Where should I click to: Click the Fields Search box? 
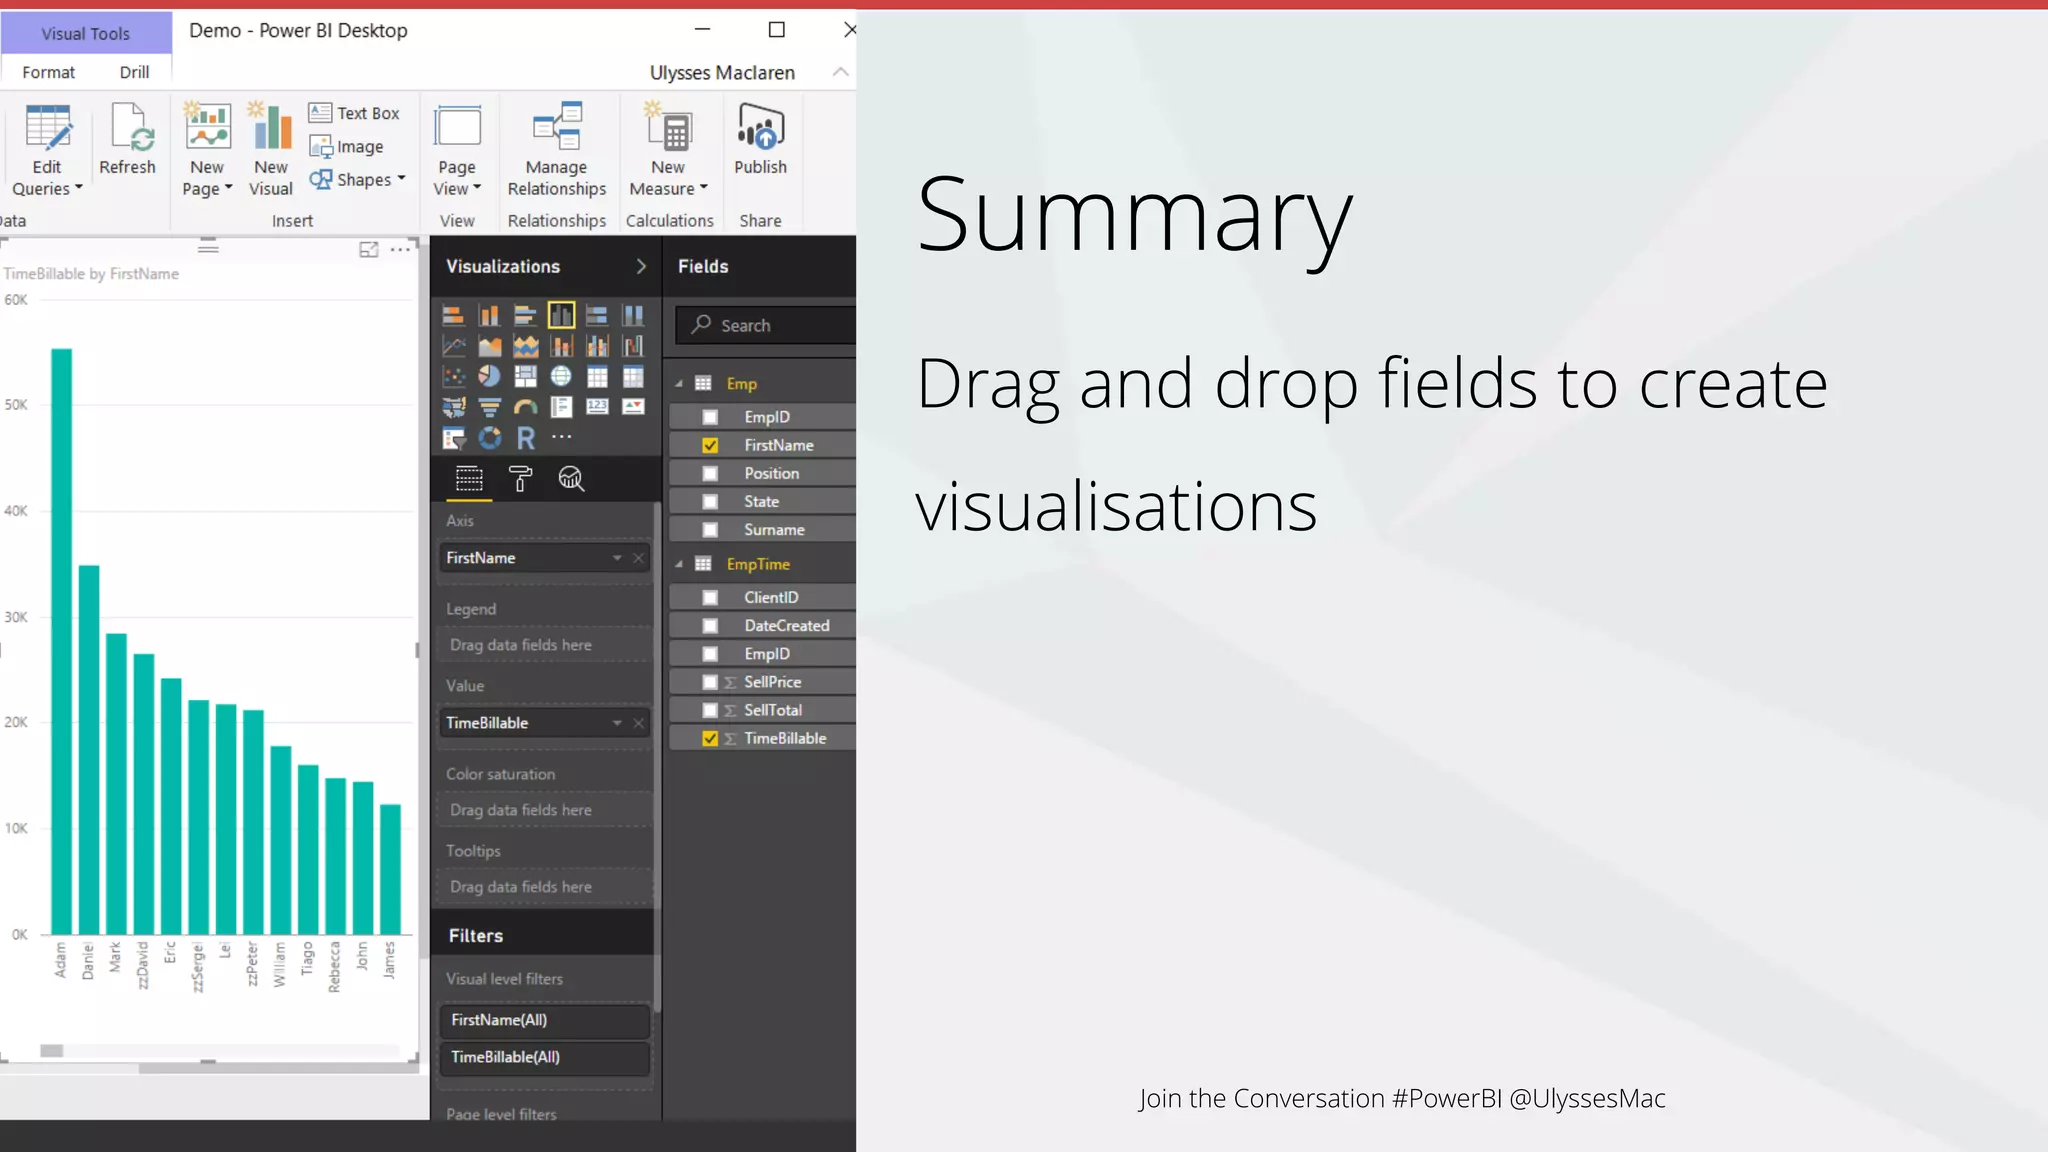765,325
